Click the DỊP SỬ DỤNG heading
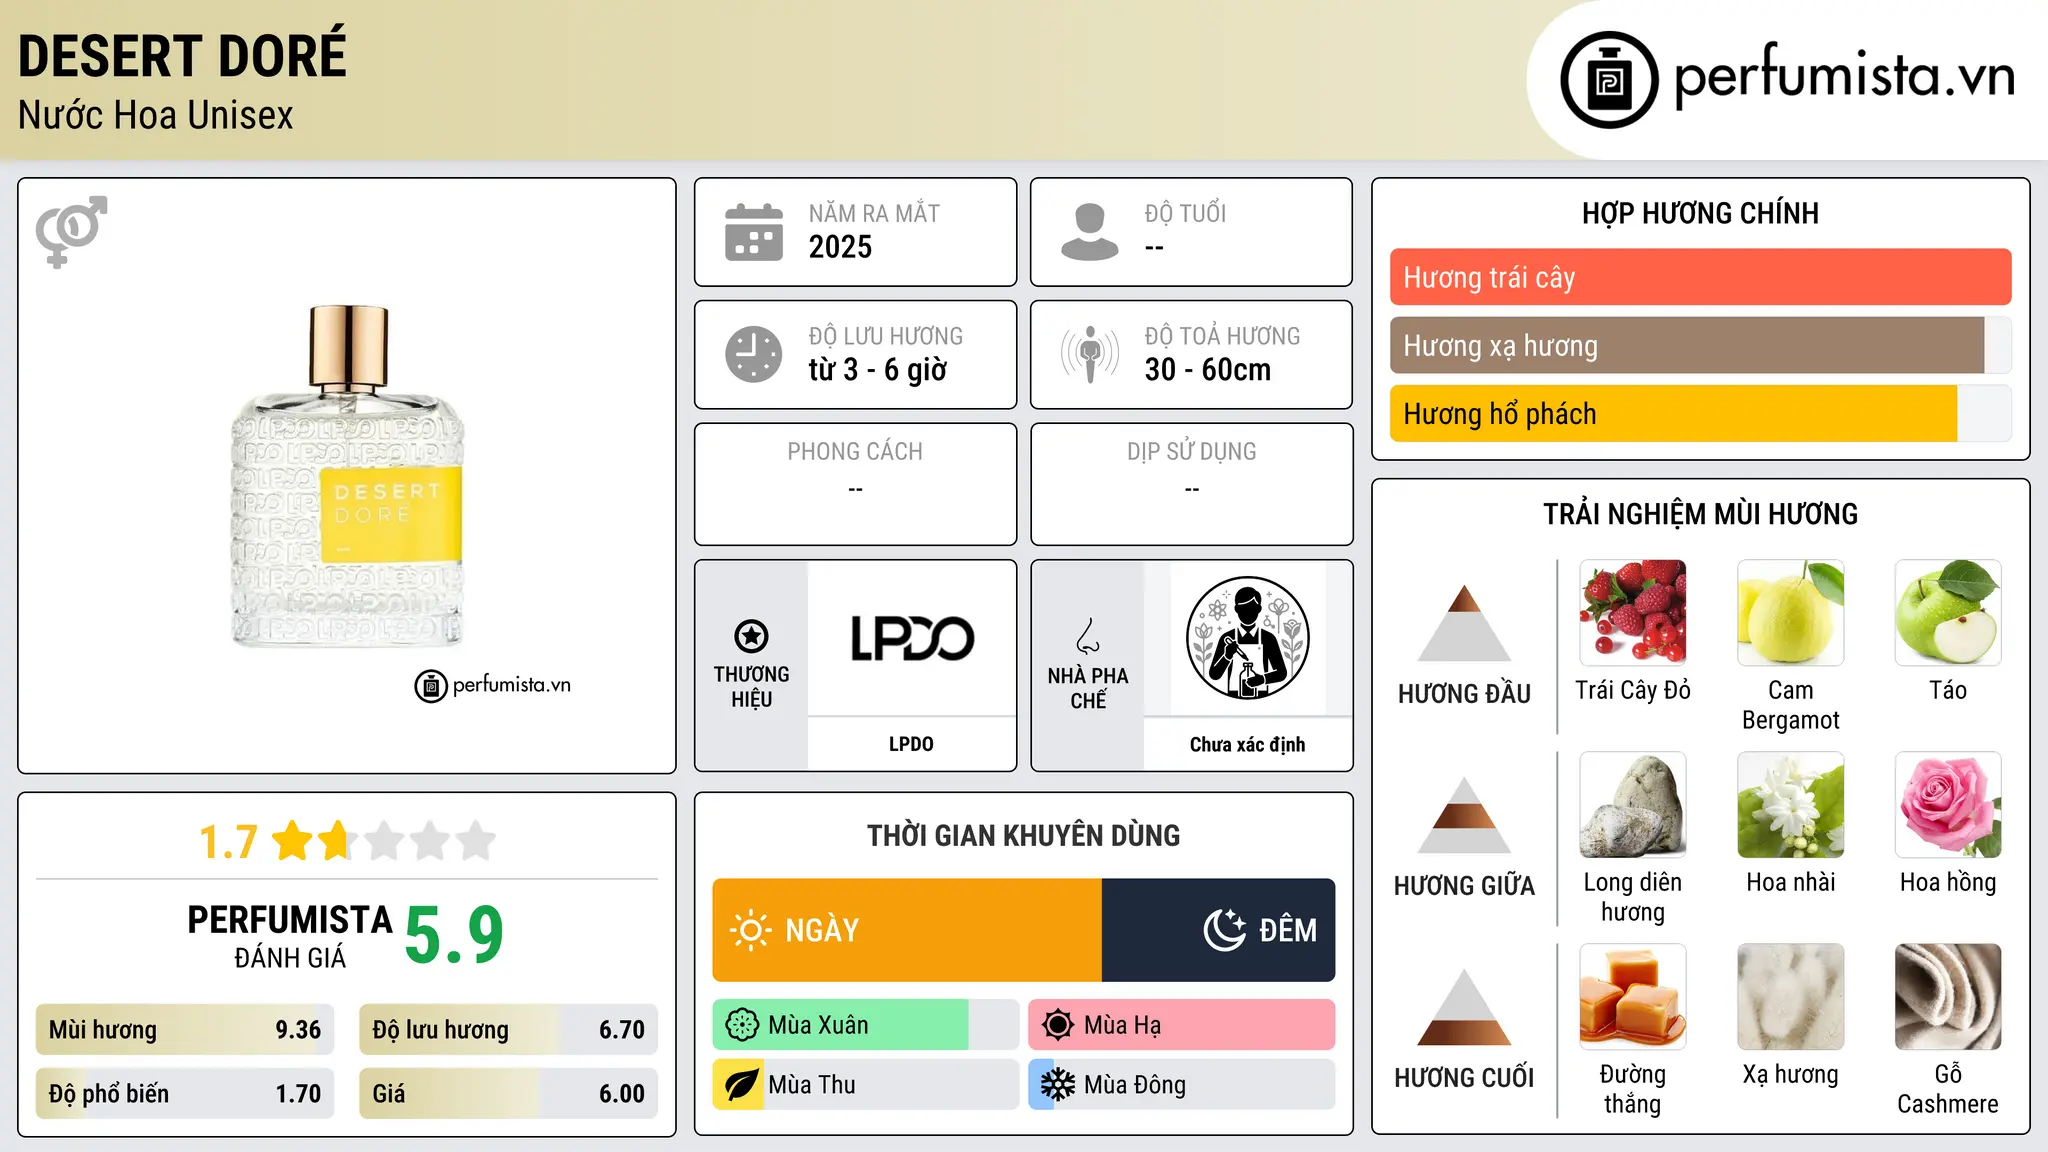Image resolution: width=2048 pixels, height=1152 pixels. pos(1192,452)
